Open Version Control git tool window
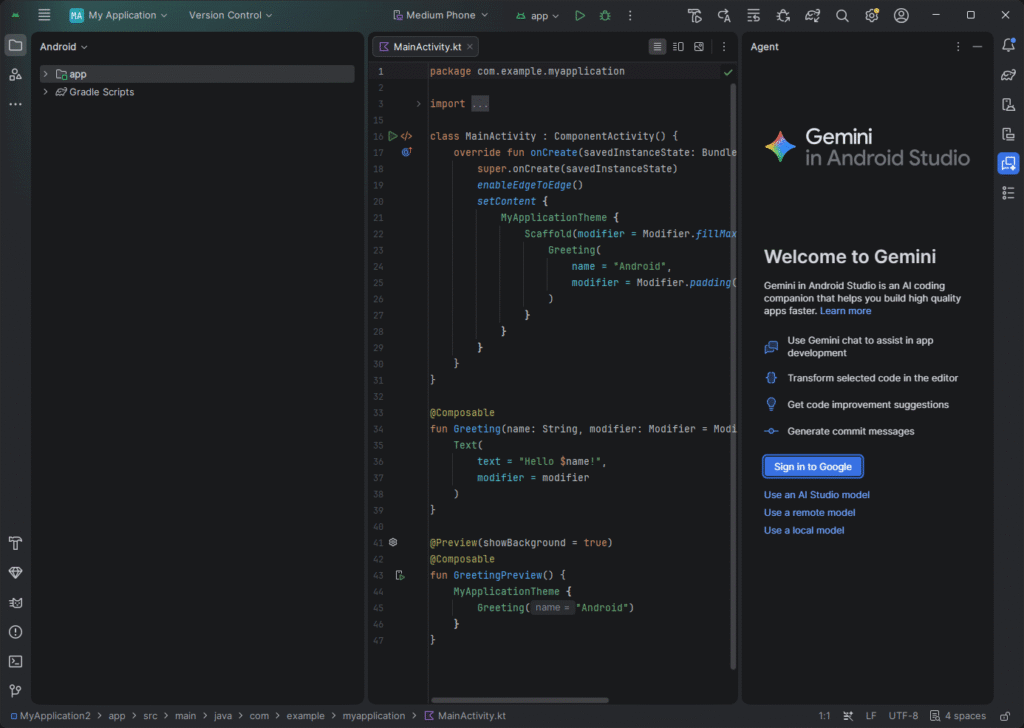Image resolution: width=1024 pixels, height=728 pixels. click(15, 691)
